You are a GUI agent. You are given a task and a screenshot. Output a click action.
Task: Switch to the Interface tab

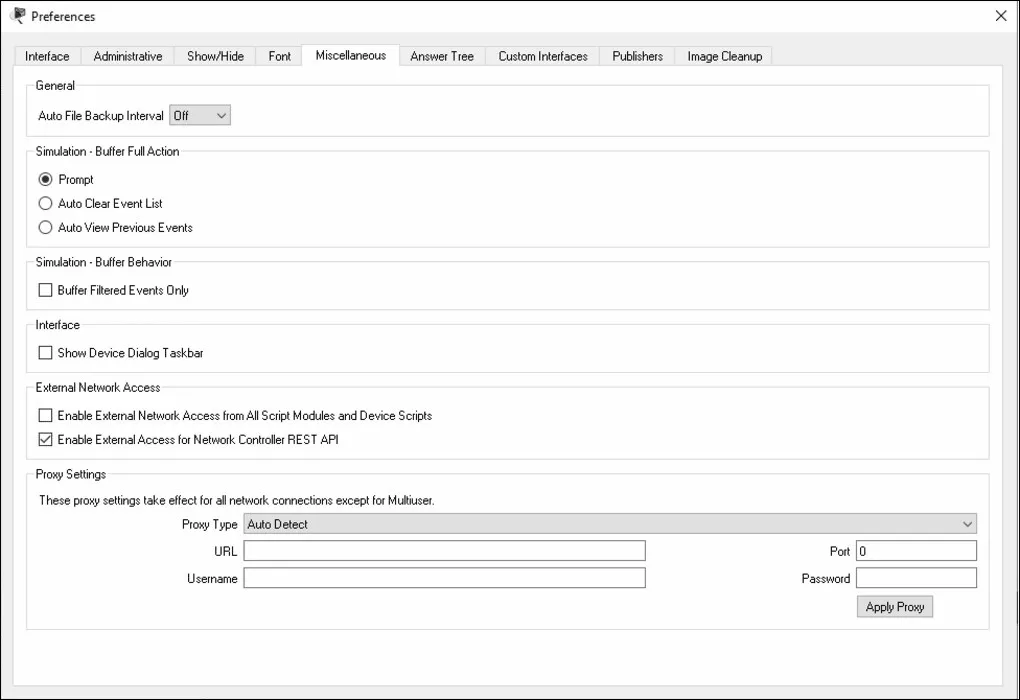click(x=47, y=56)
